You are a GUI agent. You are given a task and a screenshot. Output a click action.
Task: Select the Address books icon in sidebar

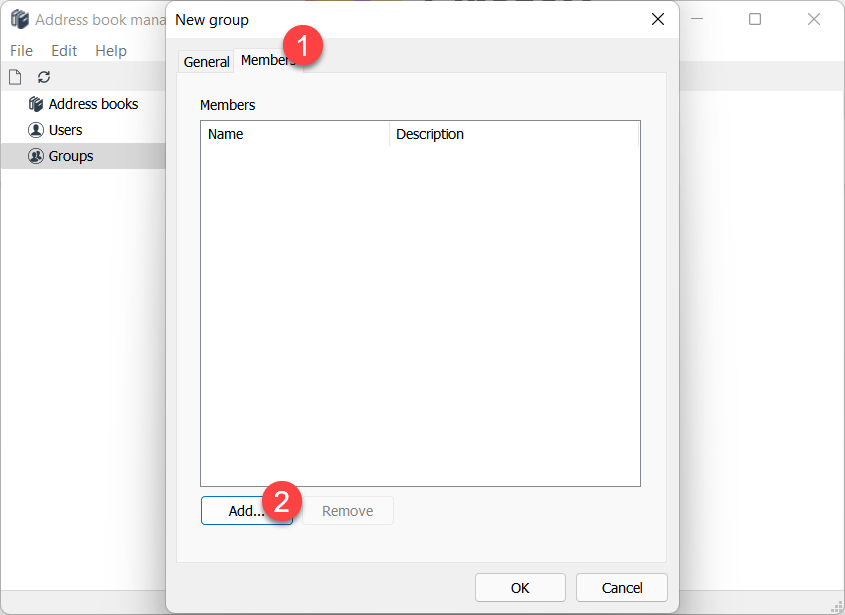[36, 104]
